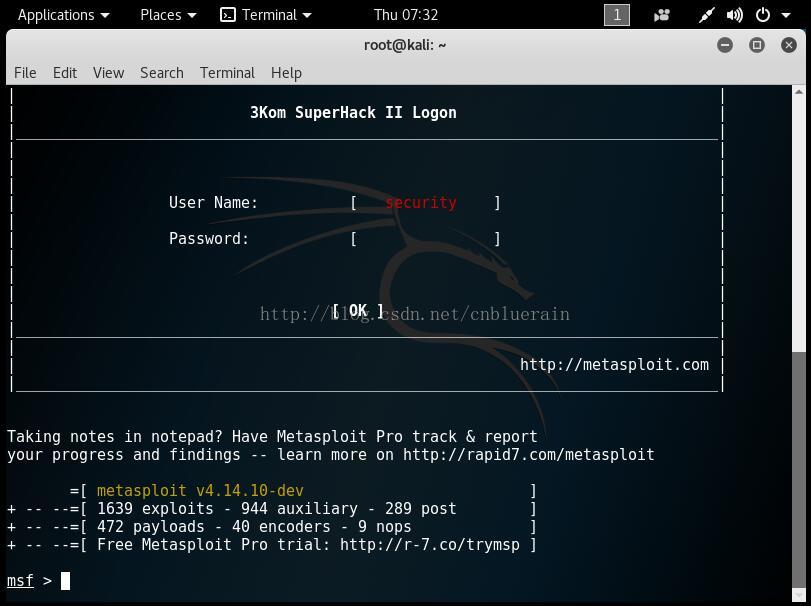Click the '9 nops' text

[x=384, y=526]
